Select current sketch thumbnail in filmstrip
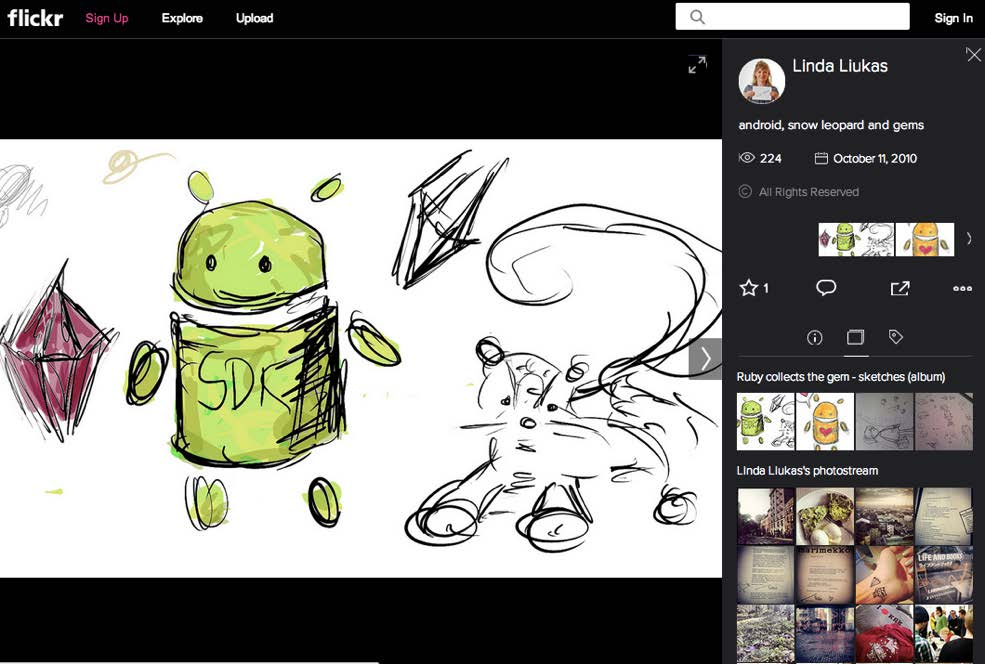 tap(856, 239)
